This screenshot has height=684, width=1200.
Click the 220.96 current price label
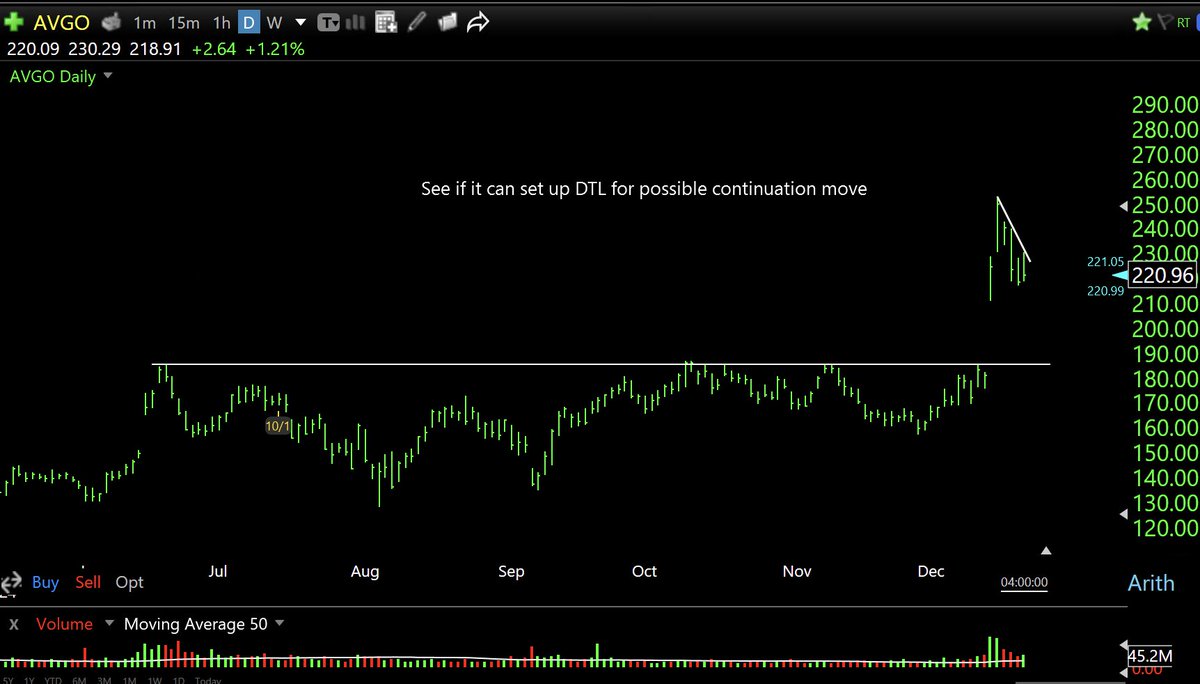tap(1162, 275)
